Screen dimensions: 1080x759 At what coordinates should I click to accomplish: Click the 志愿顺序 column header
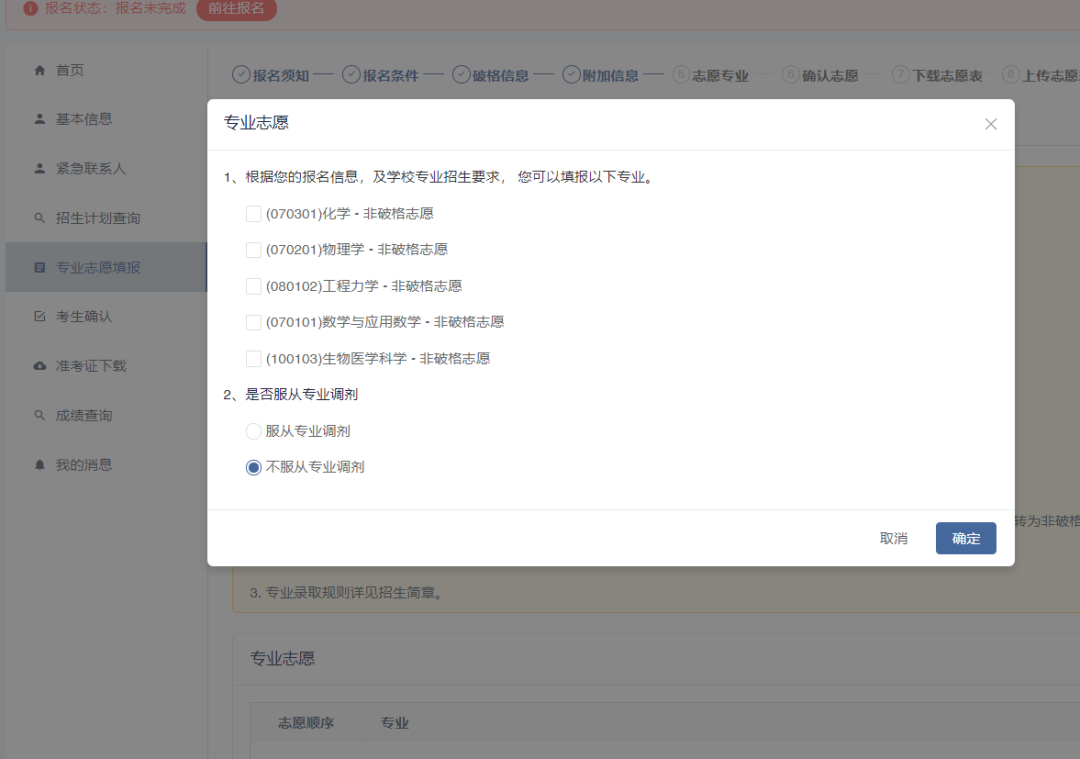[x=306, y=722]
